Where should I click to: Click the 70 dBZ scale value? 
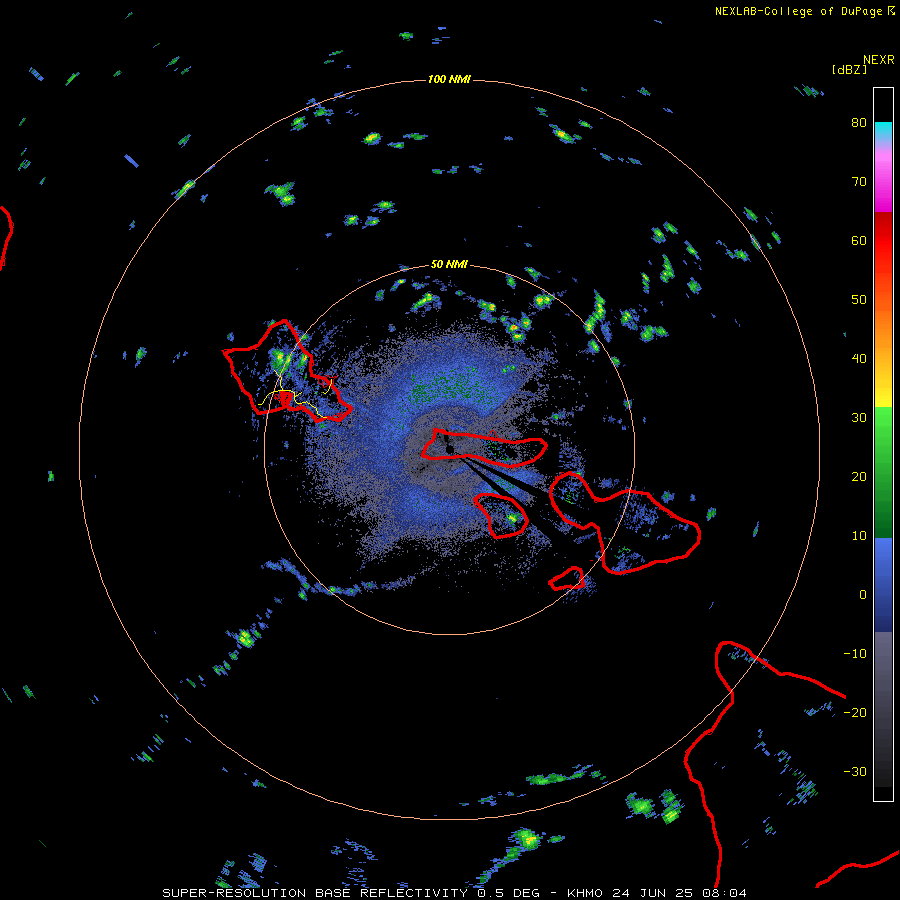[x=859, y=182]
